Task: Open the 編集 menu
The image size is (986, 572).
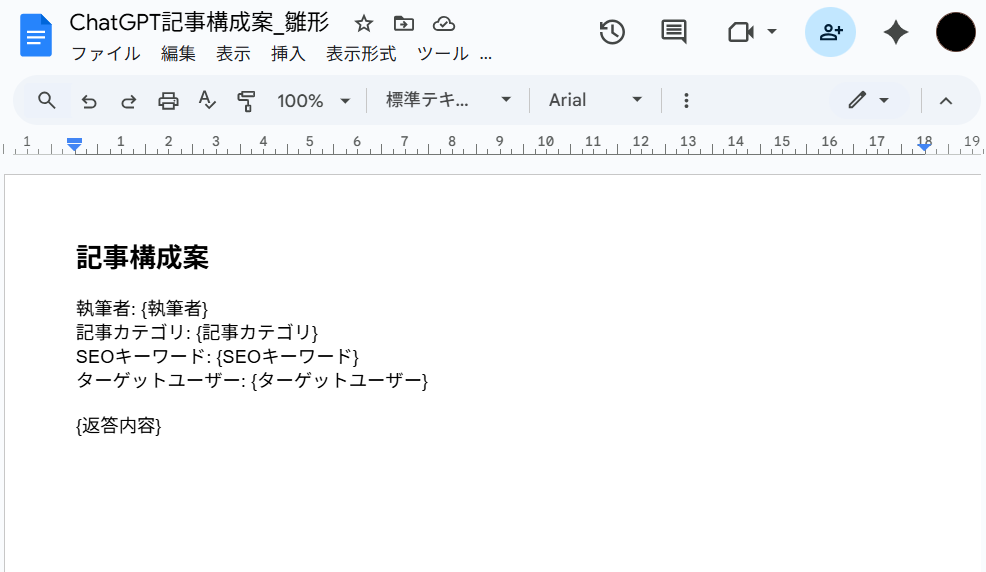Action: [x=178, y=54]
